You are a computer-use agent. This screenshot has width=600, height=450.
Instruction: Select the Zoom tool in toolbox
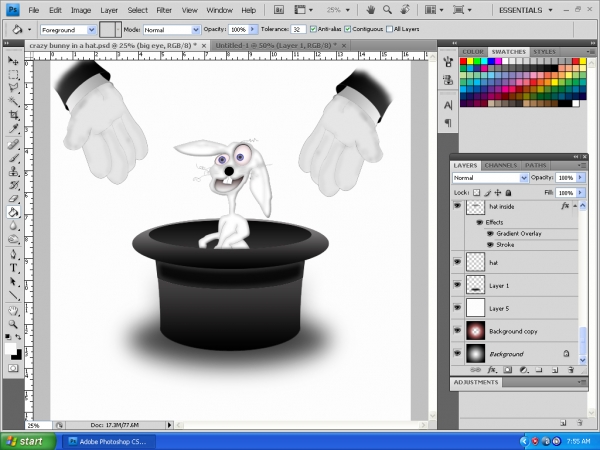13,324
